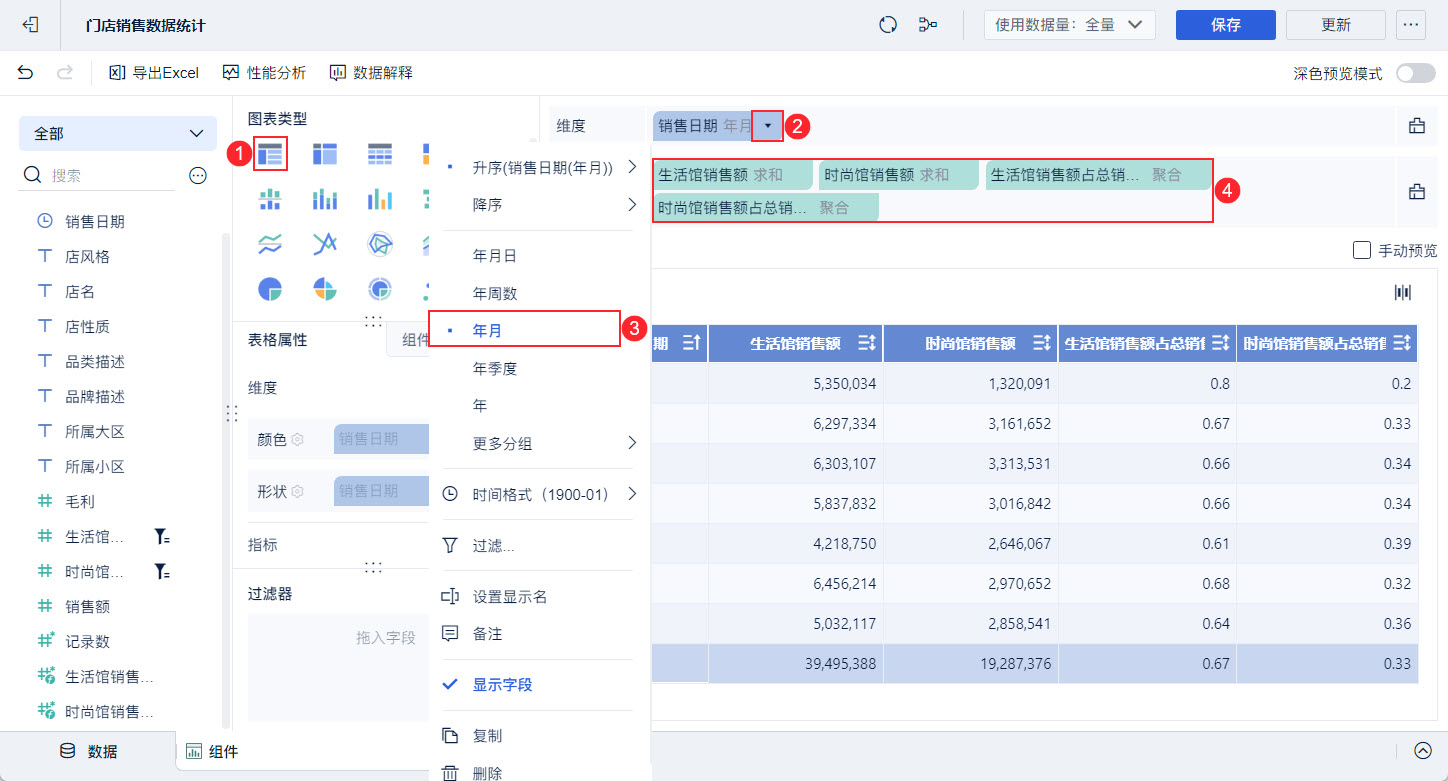Click the collapse arrow icon at bottom right
This screenshot has width=1448, height=781.
tap(1423, 751)
